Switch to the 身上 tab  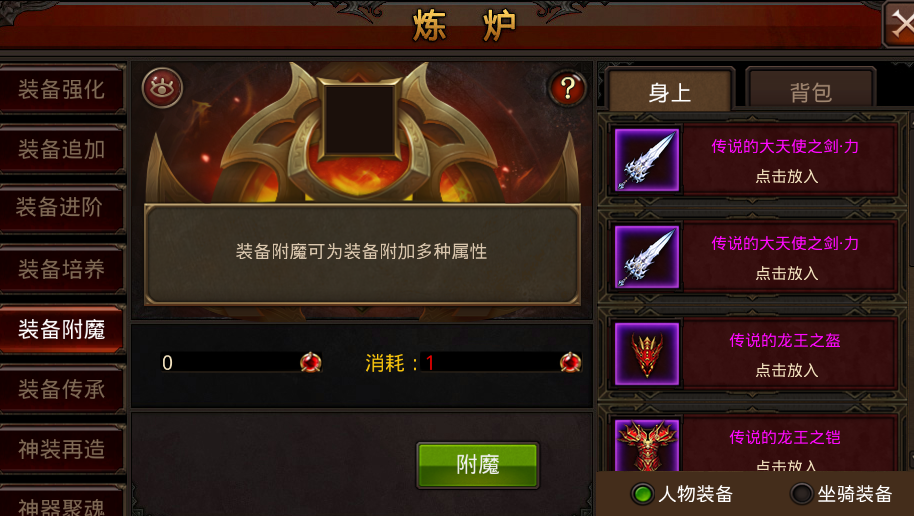[x=670, y=90]
